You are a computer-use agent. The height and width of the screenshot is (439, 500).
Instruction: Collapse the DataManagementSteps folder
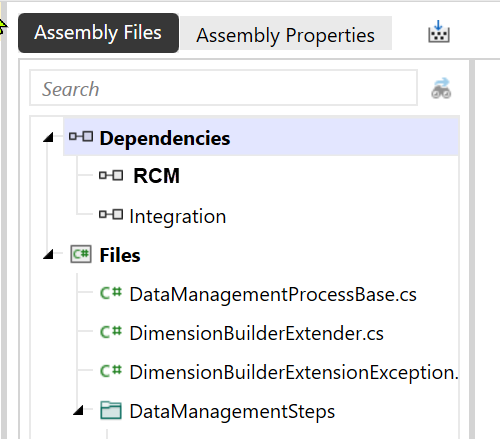point(78,410)
